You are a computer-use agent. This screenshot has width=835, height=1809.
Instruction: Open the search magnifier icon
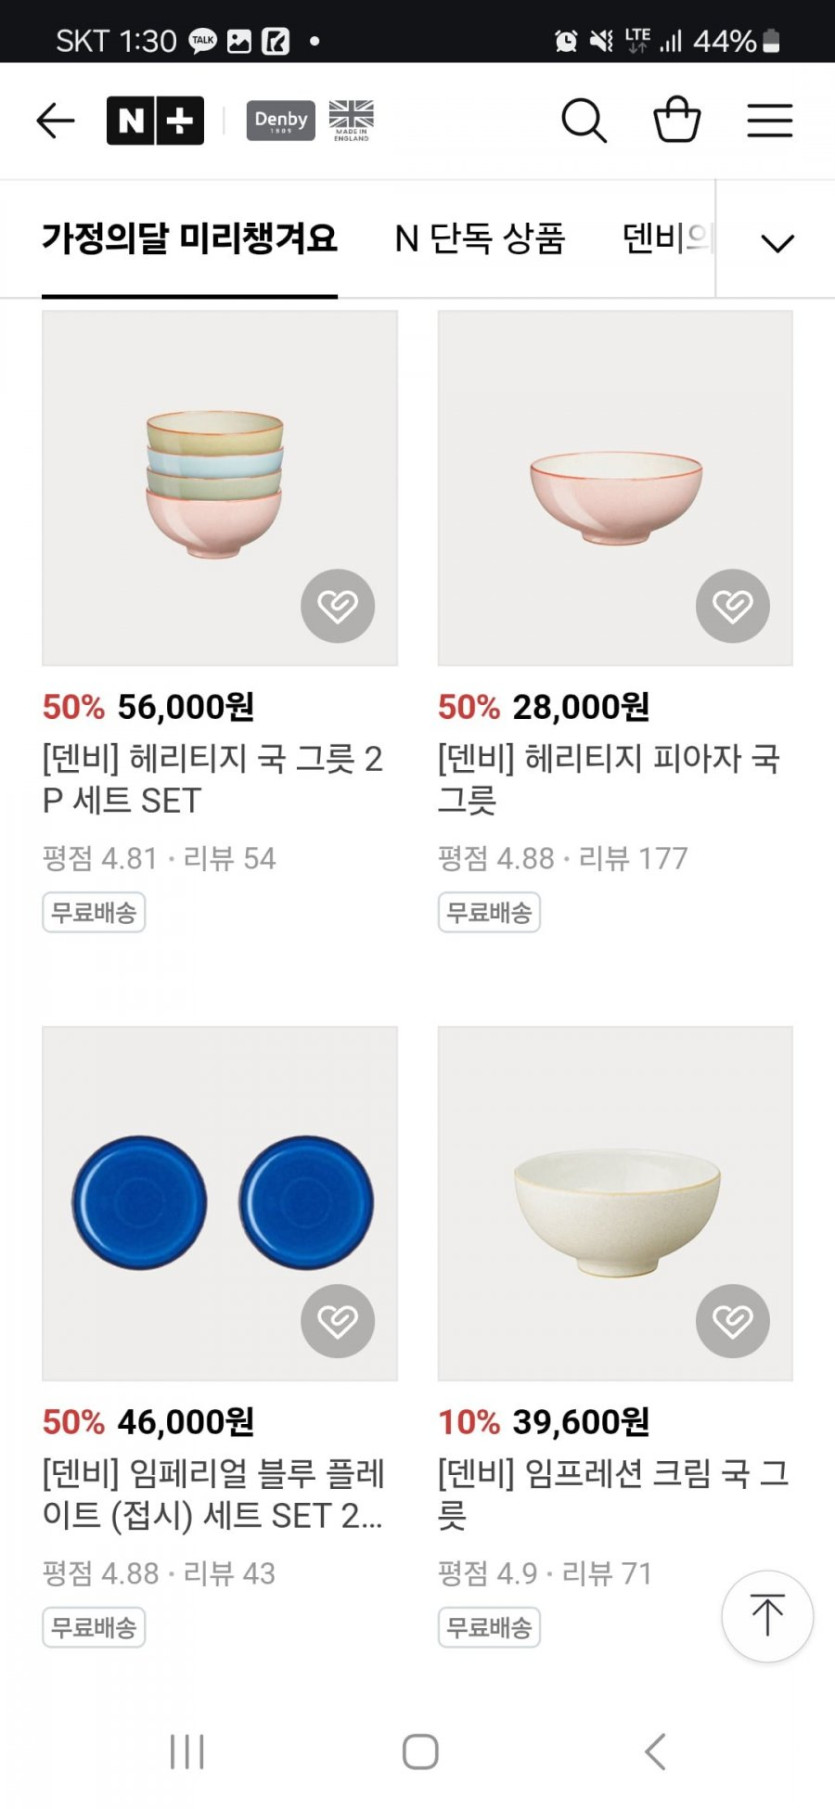pos(584,121)
